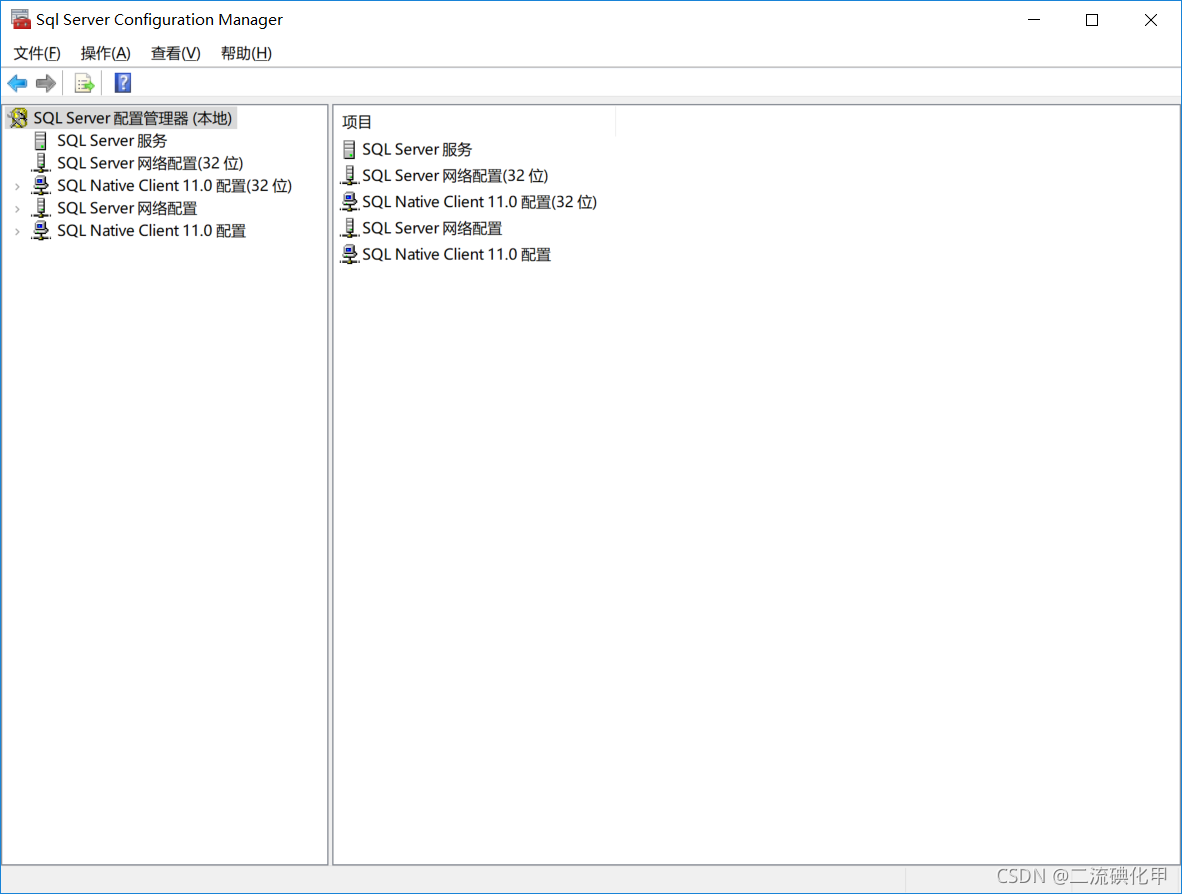Click the SQL Server 网络配置 icon in tree
This screenshot has height=894, width=1182.
41,208
